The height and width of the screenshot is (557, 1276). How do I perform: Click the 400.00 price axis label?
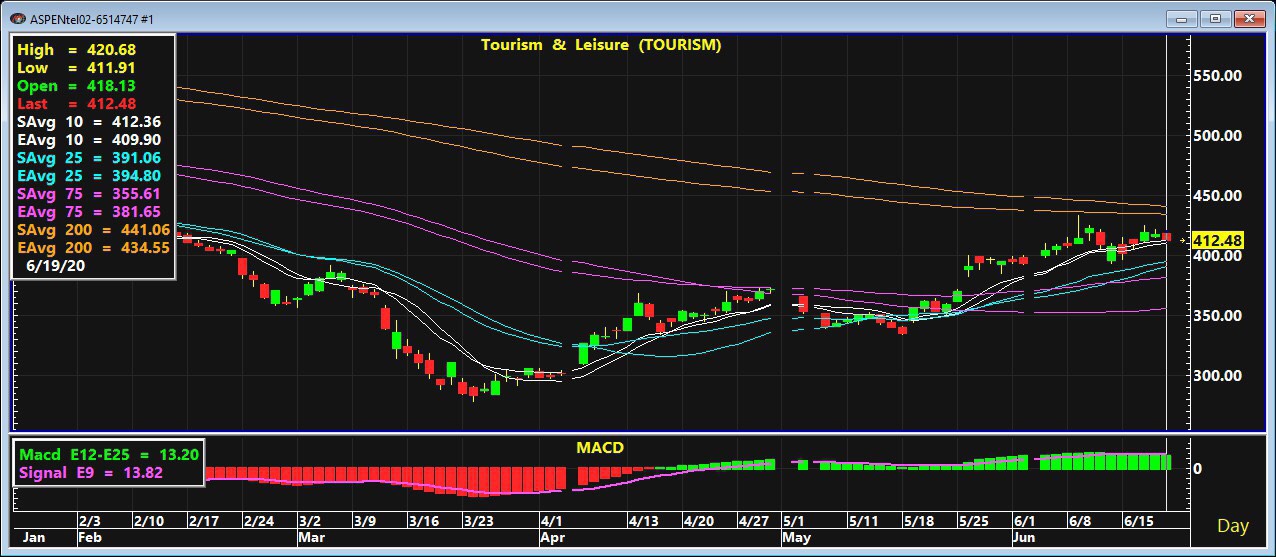1218,256
